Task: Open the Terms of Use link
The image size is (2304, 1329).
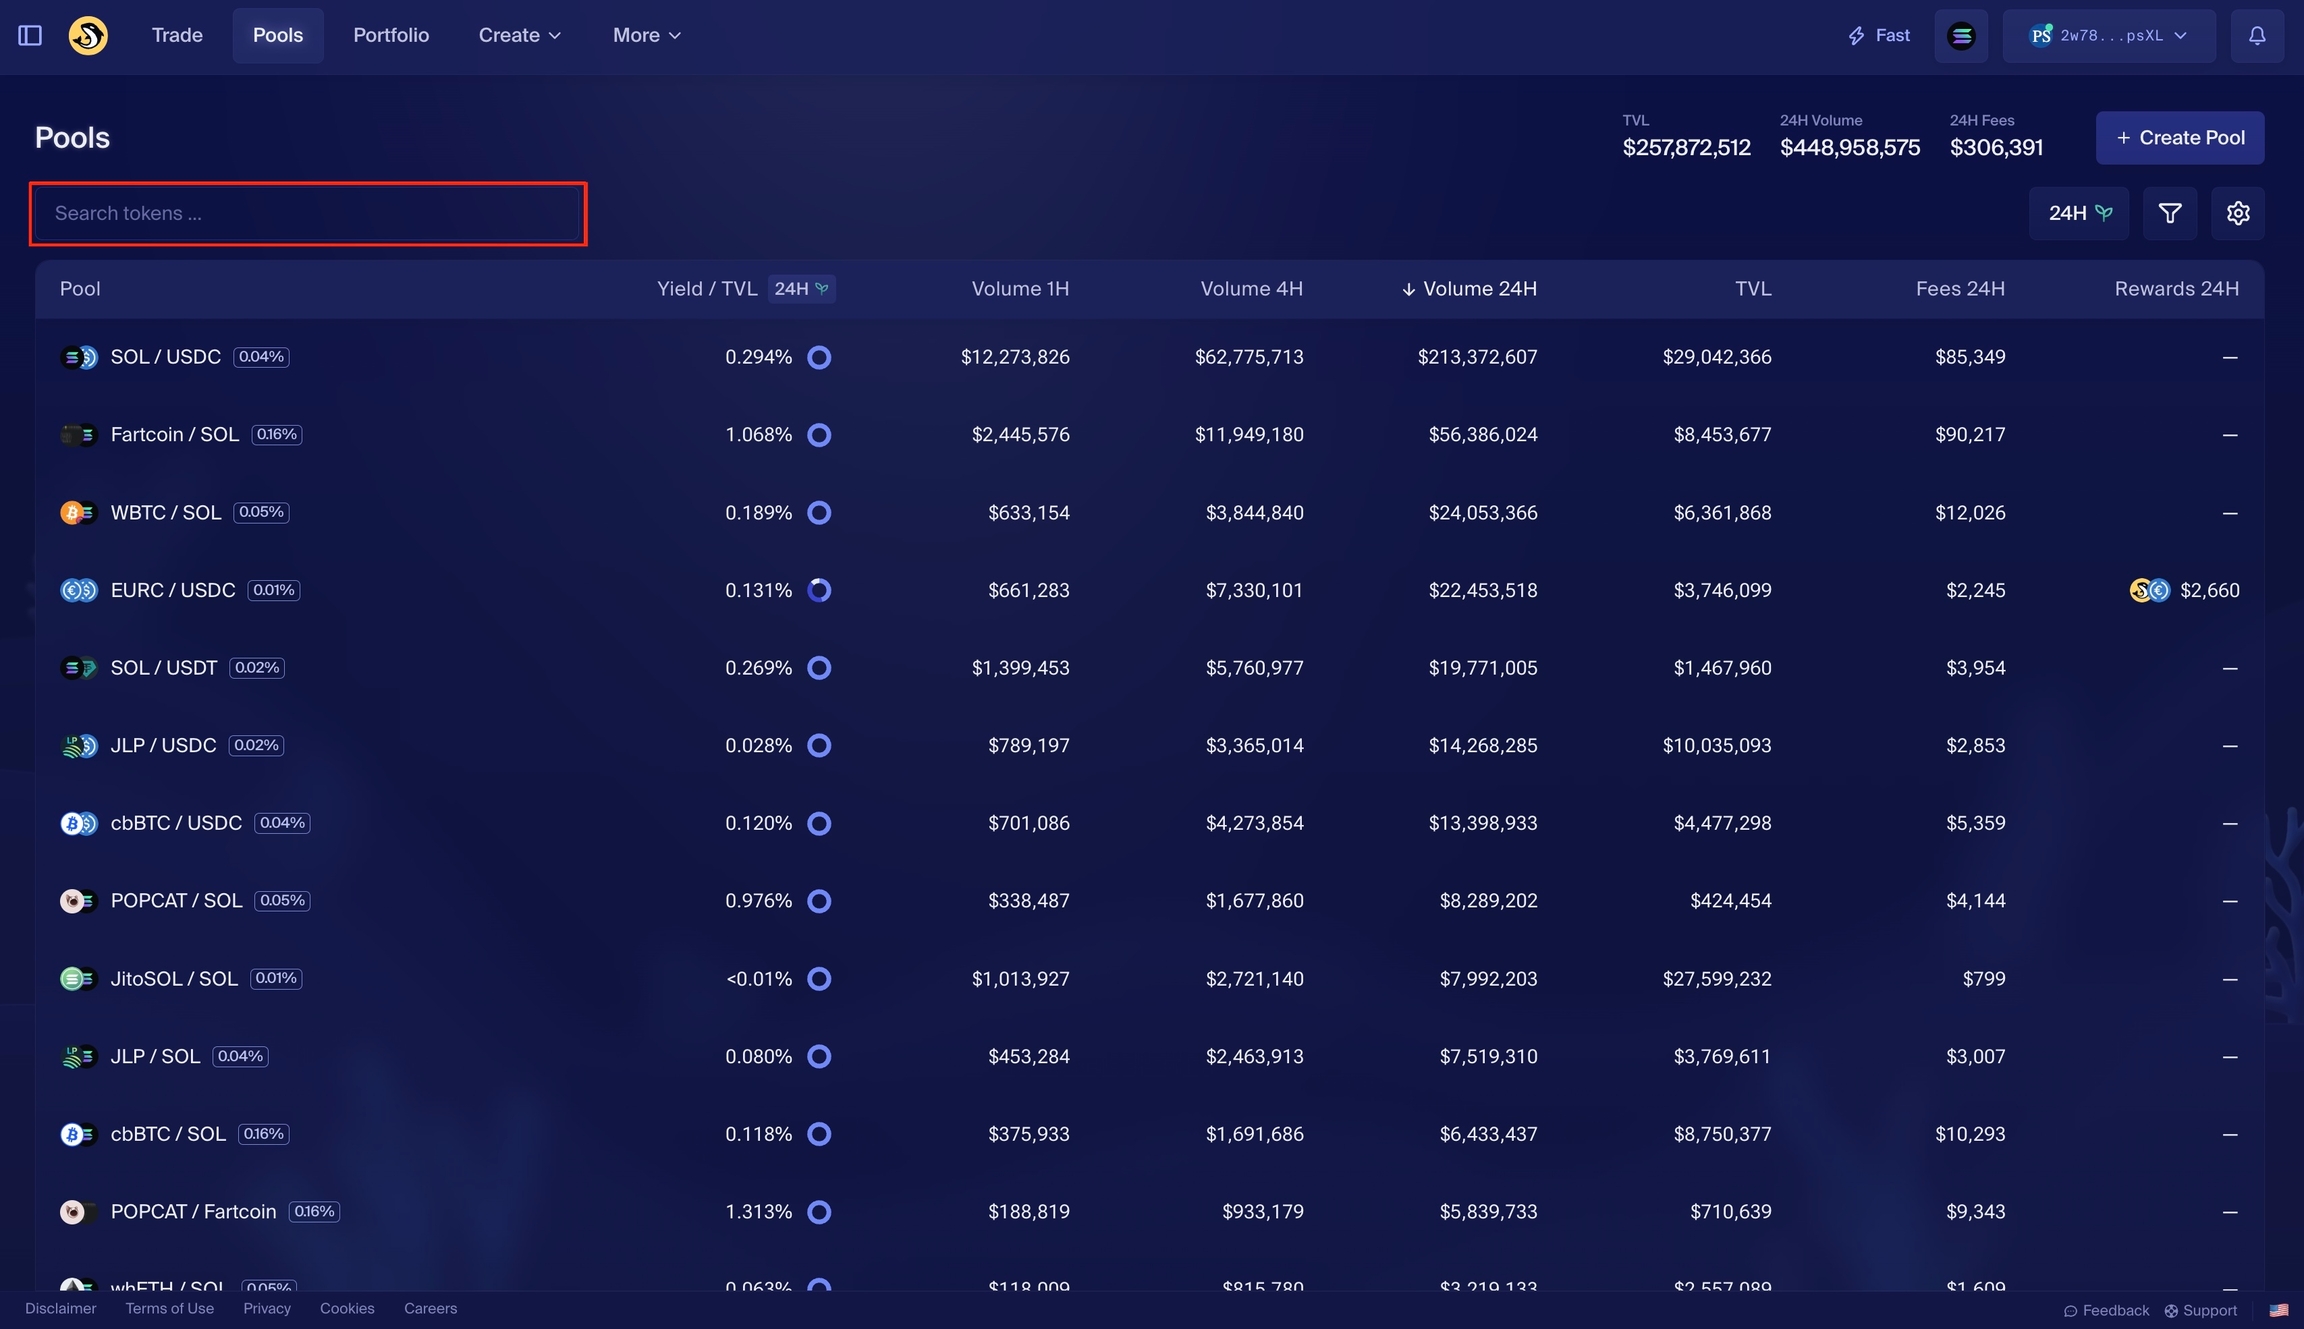Action: [x=169, y=1308]
